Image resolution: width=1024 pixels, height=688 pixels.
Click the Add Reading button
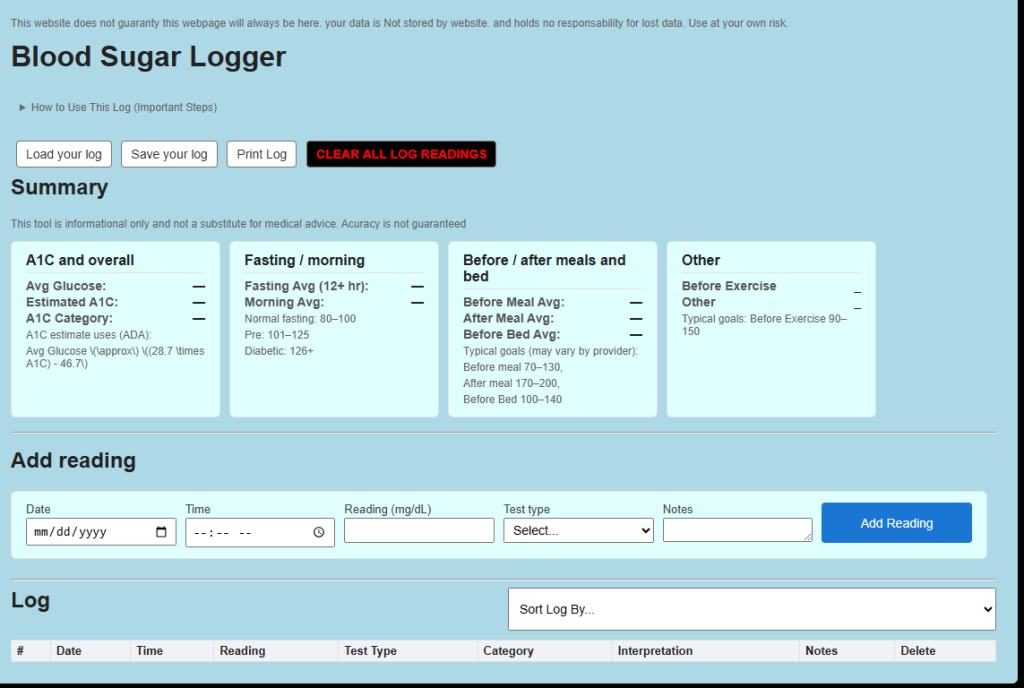(897, 523)
